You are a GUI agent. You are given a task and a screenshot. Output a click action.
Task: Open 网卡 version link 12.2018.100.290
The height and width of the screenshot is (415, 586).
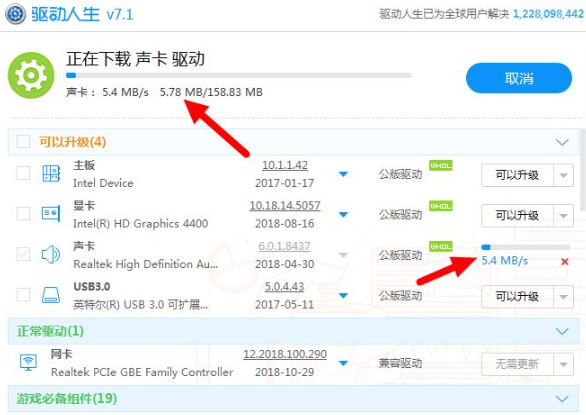click(285, 354)
